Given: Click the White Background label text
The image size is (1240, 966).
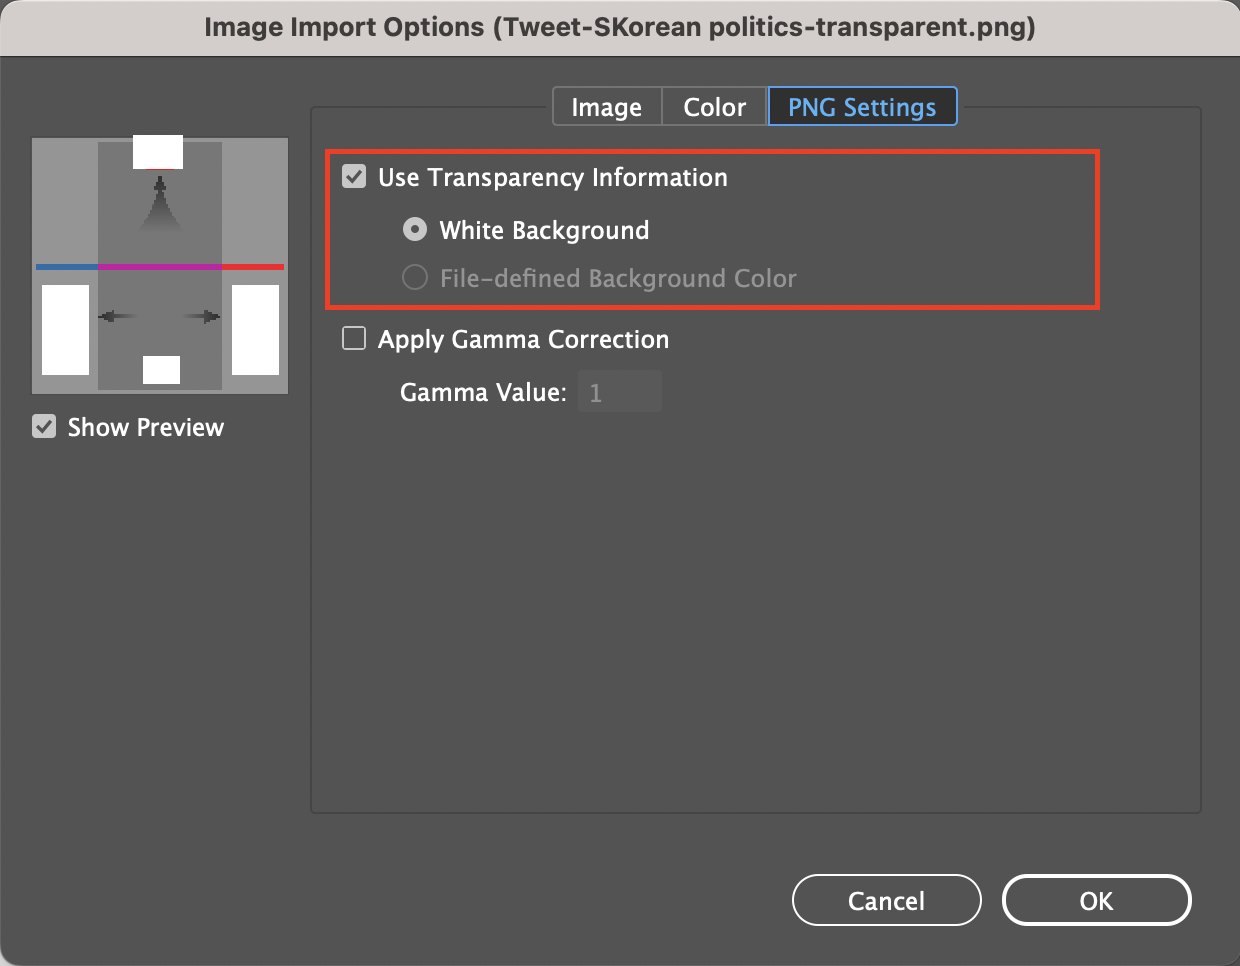Looking at the screenshot, I should 543,229.
